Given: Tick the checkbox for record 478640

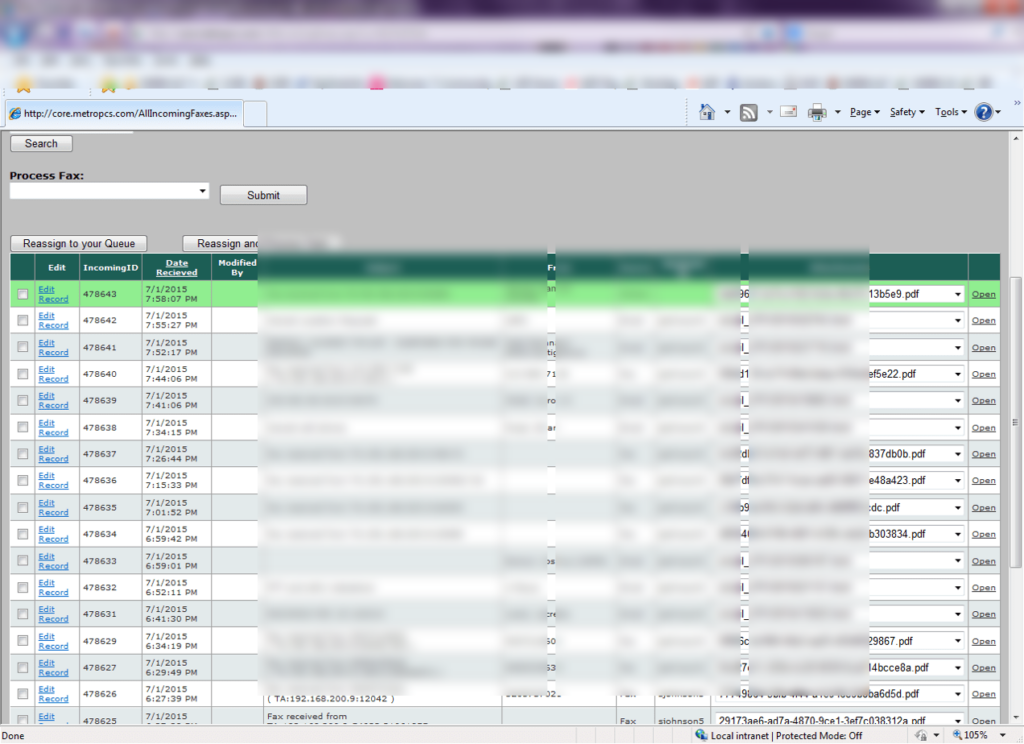Looking at the screenshot, I should (23, 374).
